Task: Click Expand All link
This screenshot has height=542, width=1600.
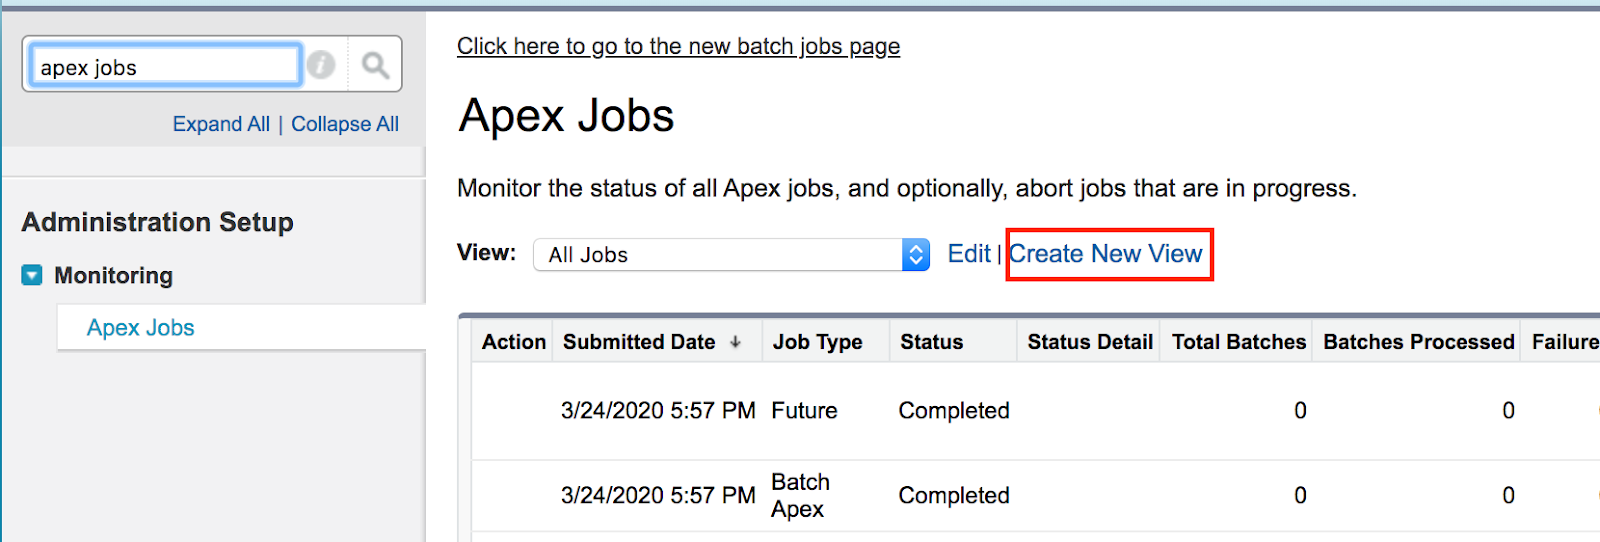Action: (221, 124)
